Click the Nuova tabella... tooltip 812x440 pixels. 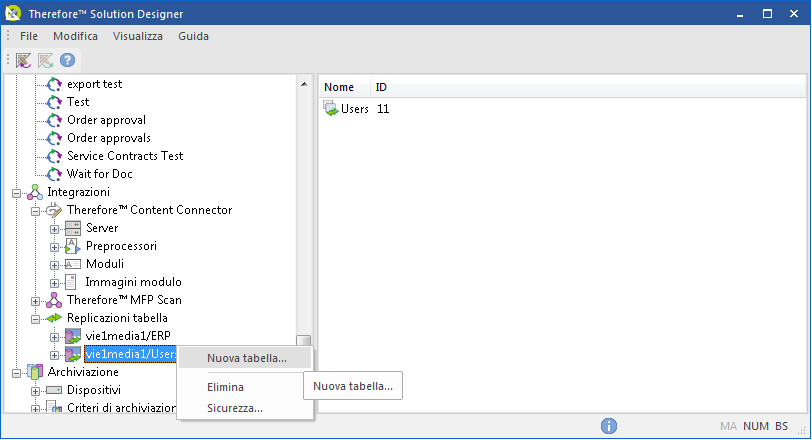353,386
